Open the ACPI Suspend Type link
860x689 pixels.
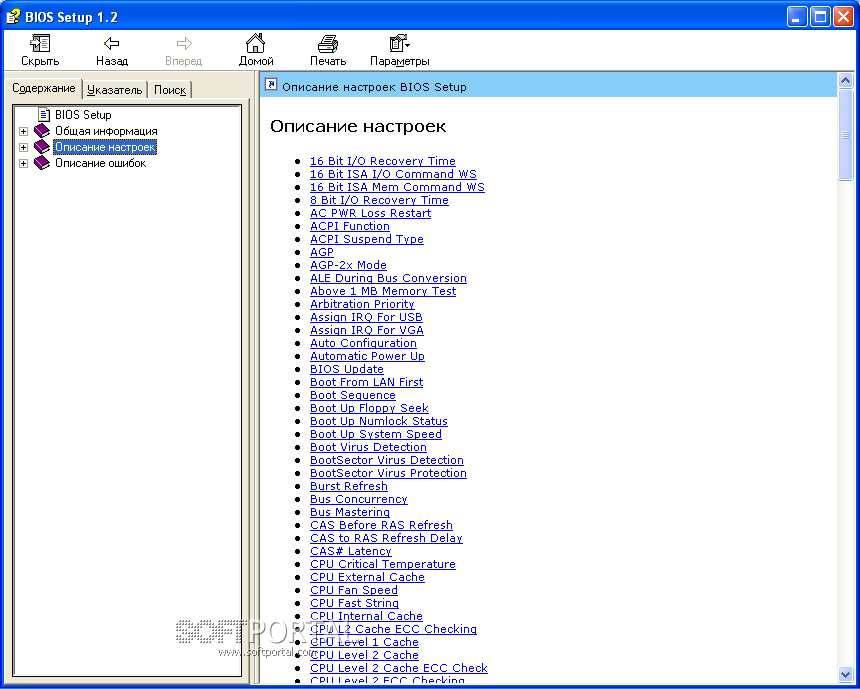[366, 239]
